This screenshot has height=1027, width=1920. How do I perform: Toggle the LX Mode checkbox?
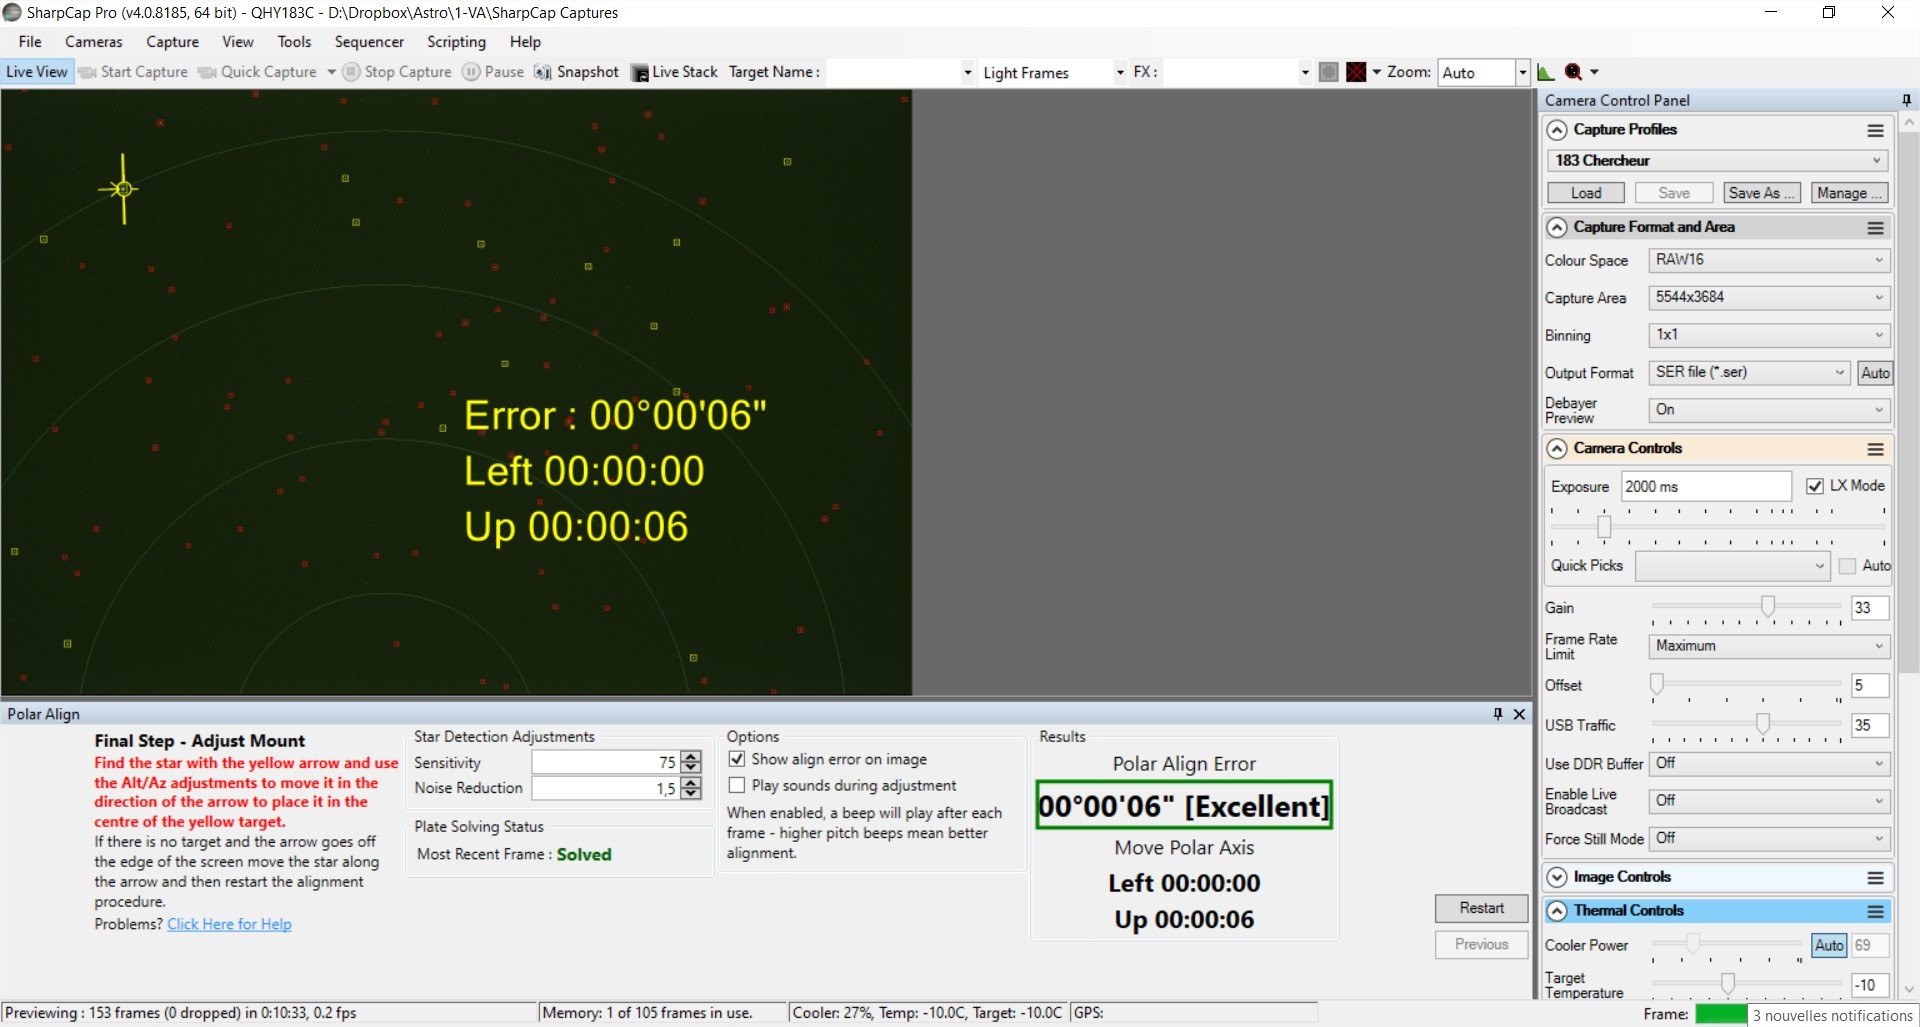1815,486
